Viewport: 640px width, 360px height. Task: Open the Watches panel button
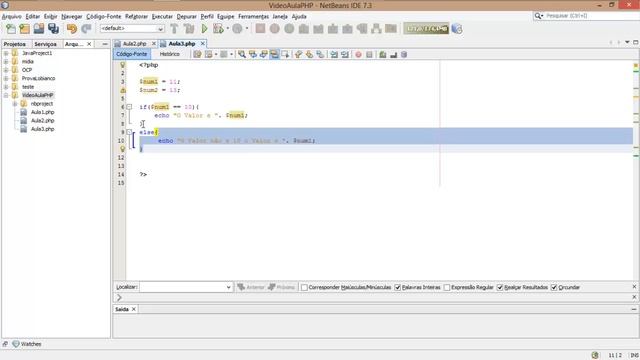point(27,344)
